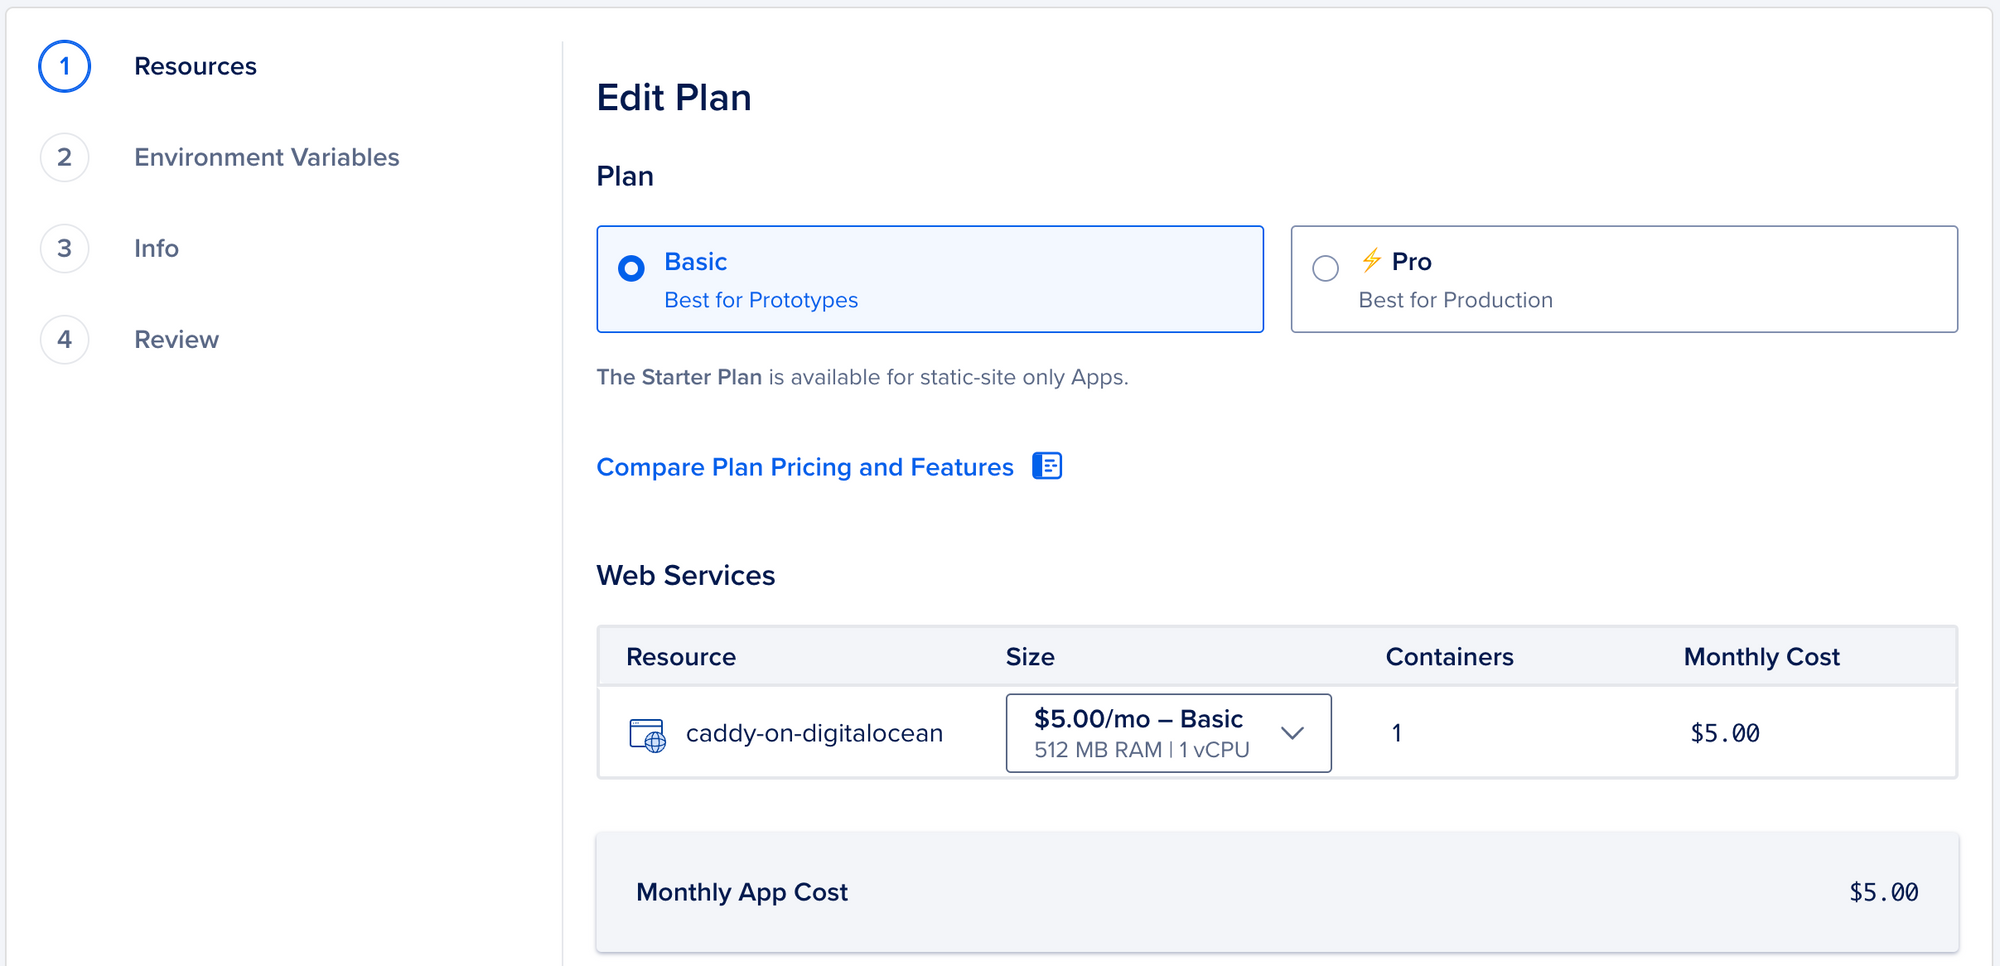Click the web service resource icon beside caddy-on-digitalocean
The height and width of the screenshot is (966, 2000).
tap(645, 733)
